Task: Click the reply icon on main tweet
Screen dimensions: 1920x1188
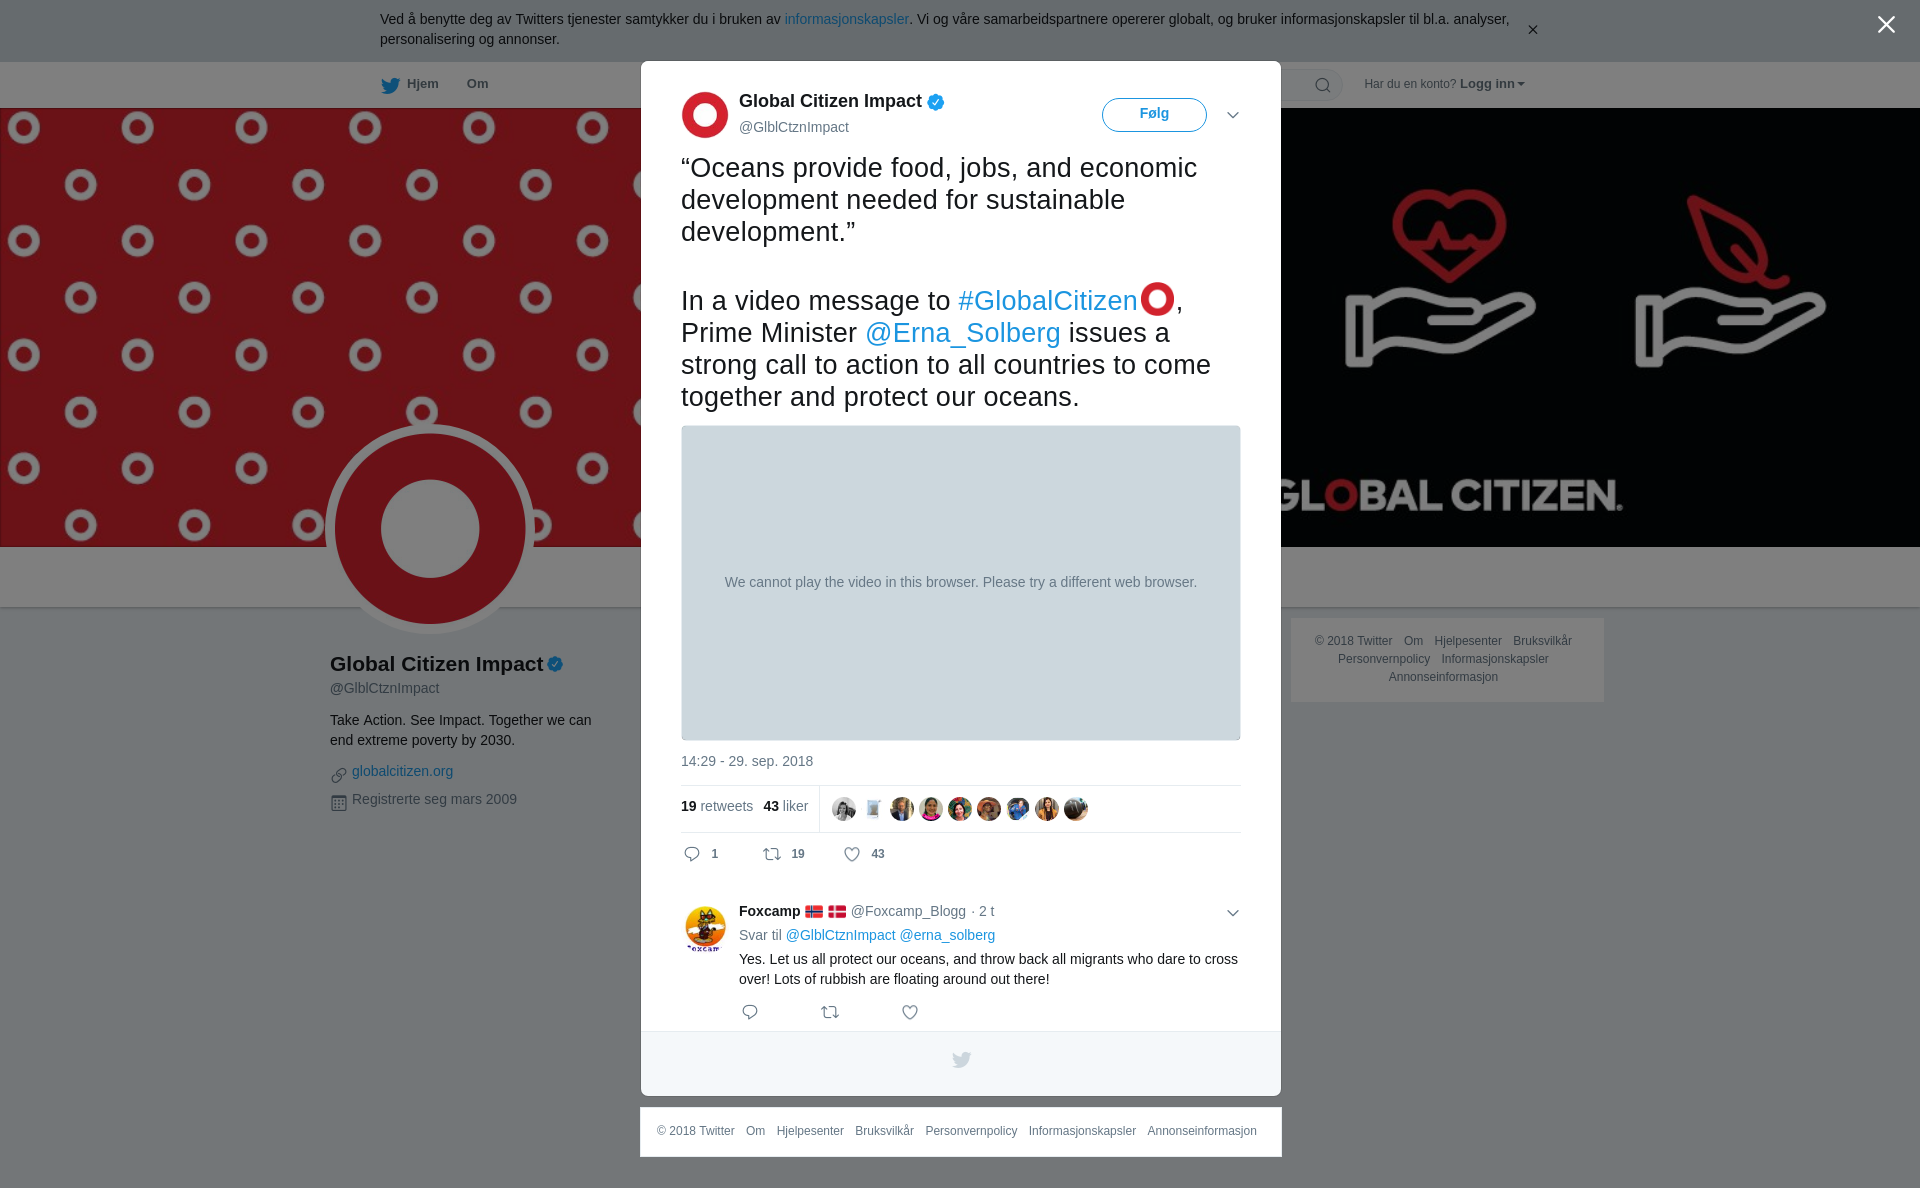Action: [692, 854]
